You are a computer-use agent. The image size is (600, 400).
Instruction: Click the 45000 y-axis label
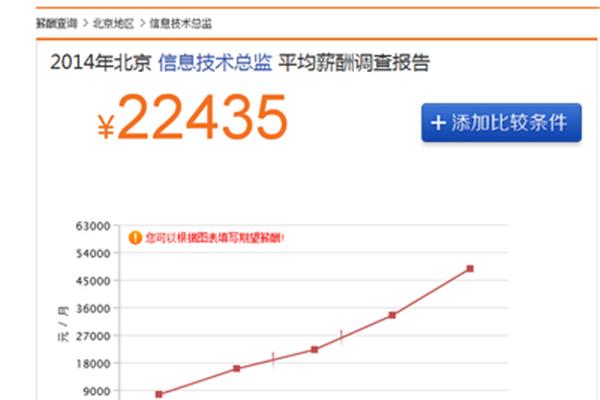[x=93, y=281]
